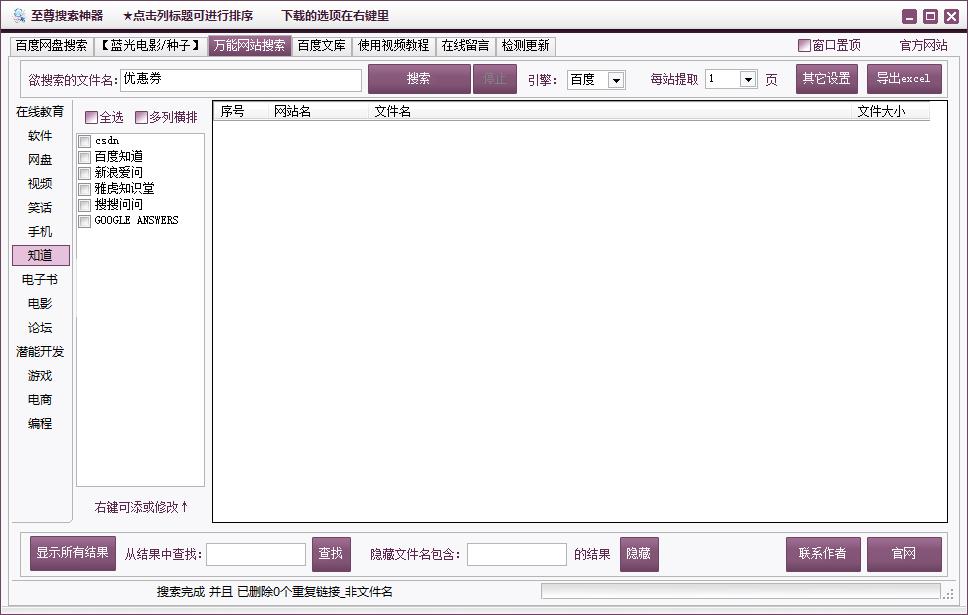Select the 游戏 category
Viewport: 968px width, 615px height.
40,375
